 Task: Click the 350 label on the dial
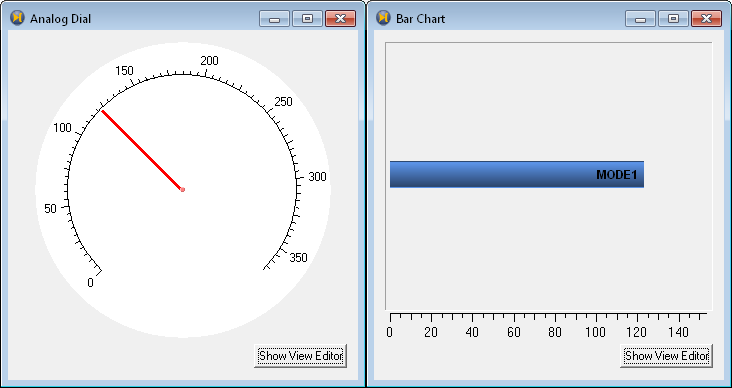(298, 257)
